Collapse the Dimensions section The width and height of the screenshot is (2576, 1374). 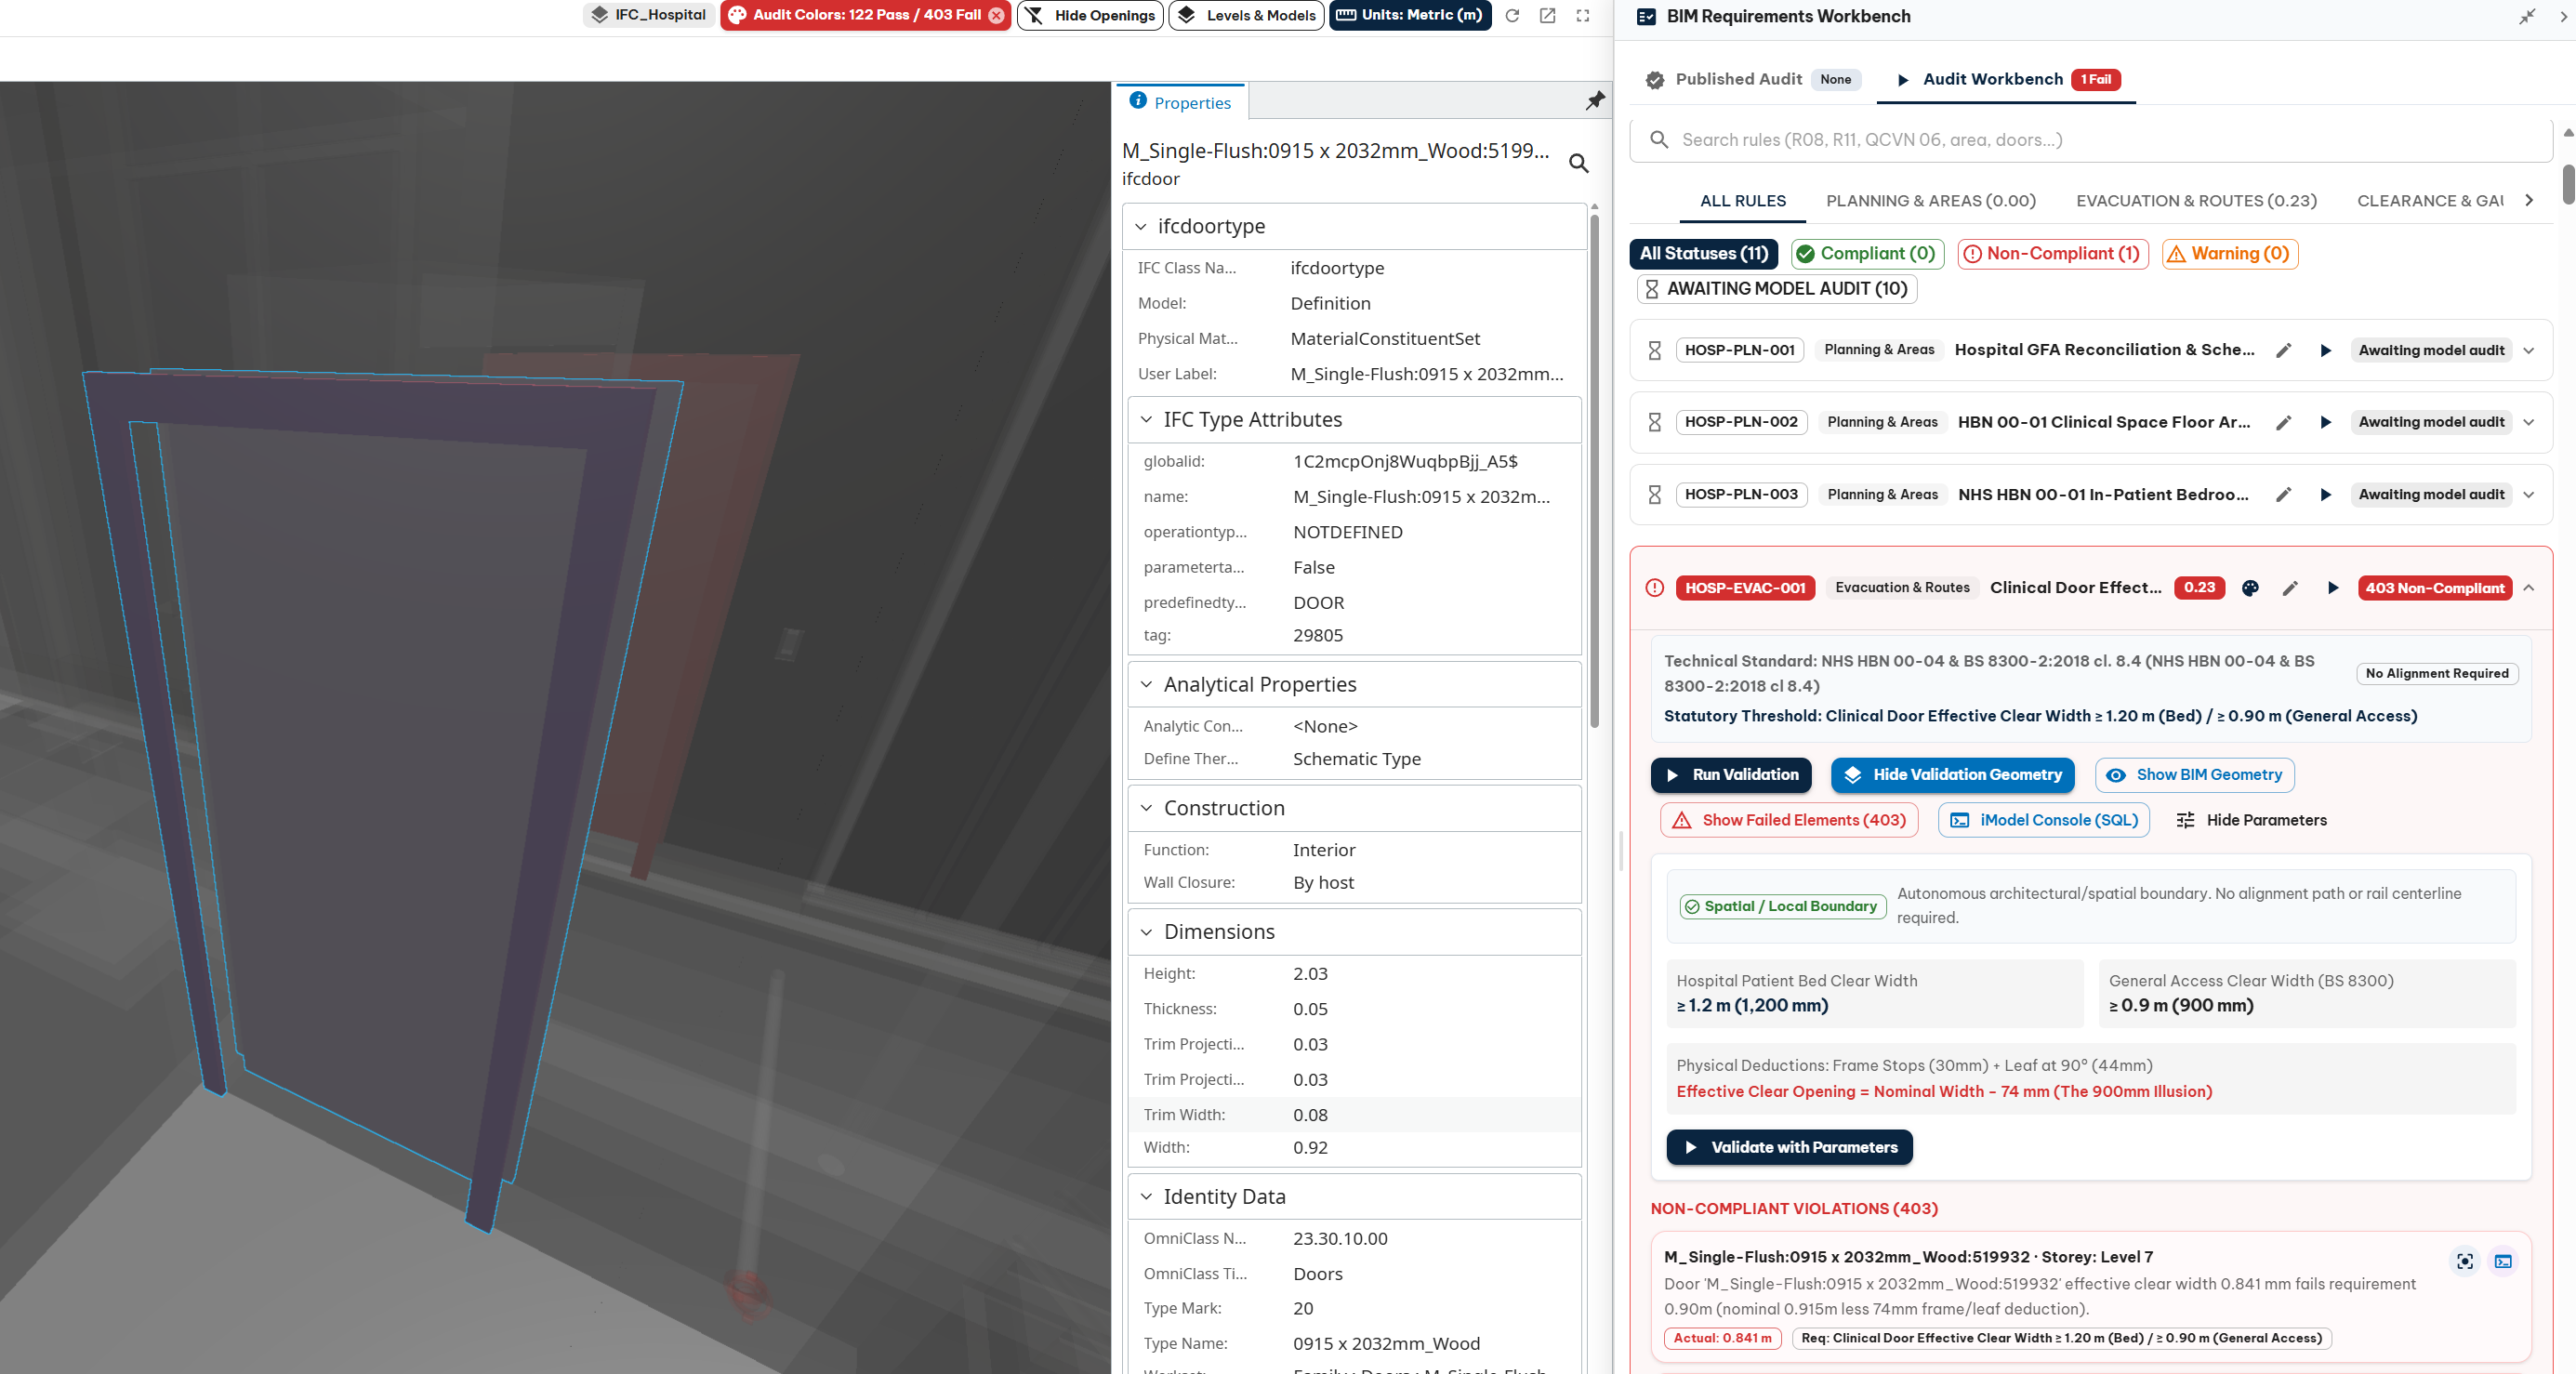pos(1146,932)
